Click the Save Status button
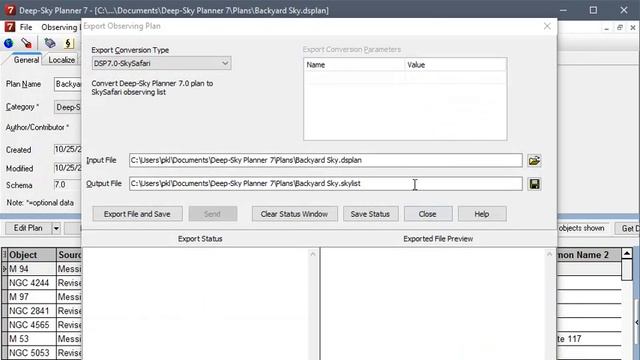Viewport: 640px width, 360px height. pos(370,214)
